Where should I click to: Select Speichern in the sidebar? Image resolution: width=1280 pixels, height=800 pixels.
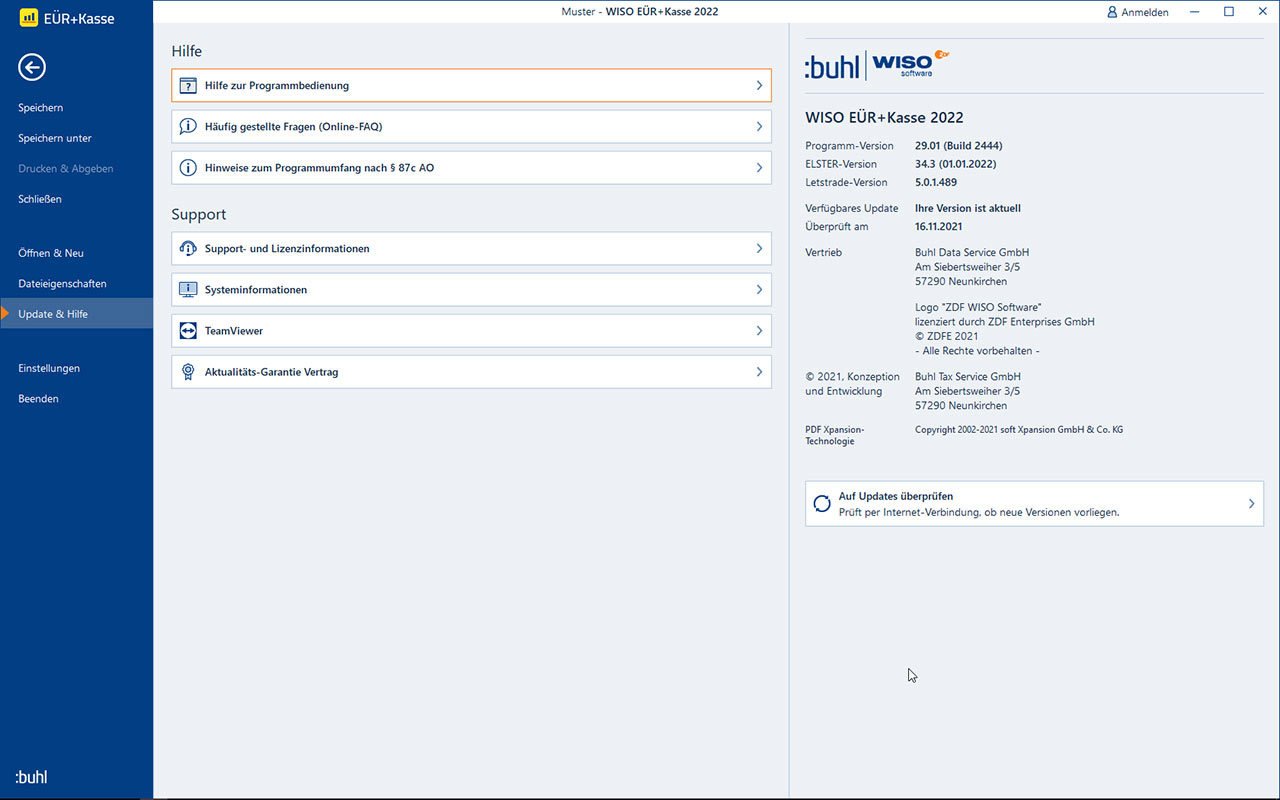[x=77, y=108]
